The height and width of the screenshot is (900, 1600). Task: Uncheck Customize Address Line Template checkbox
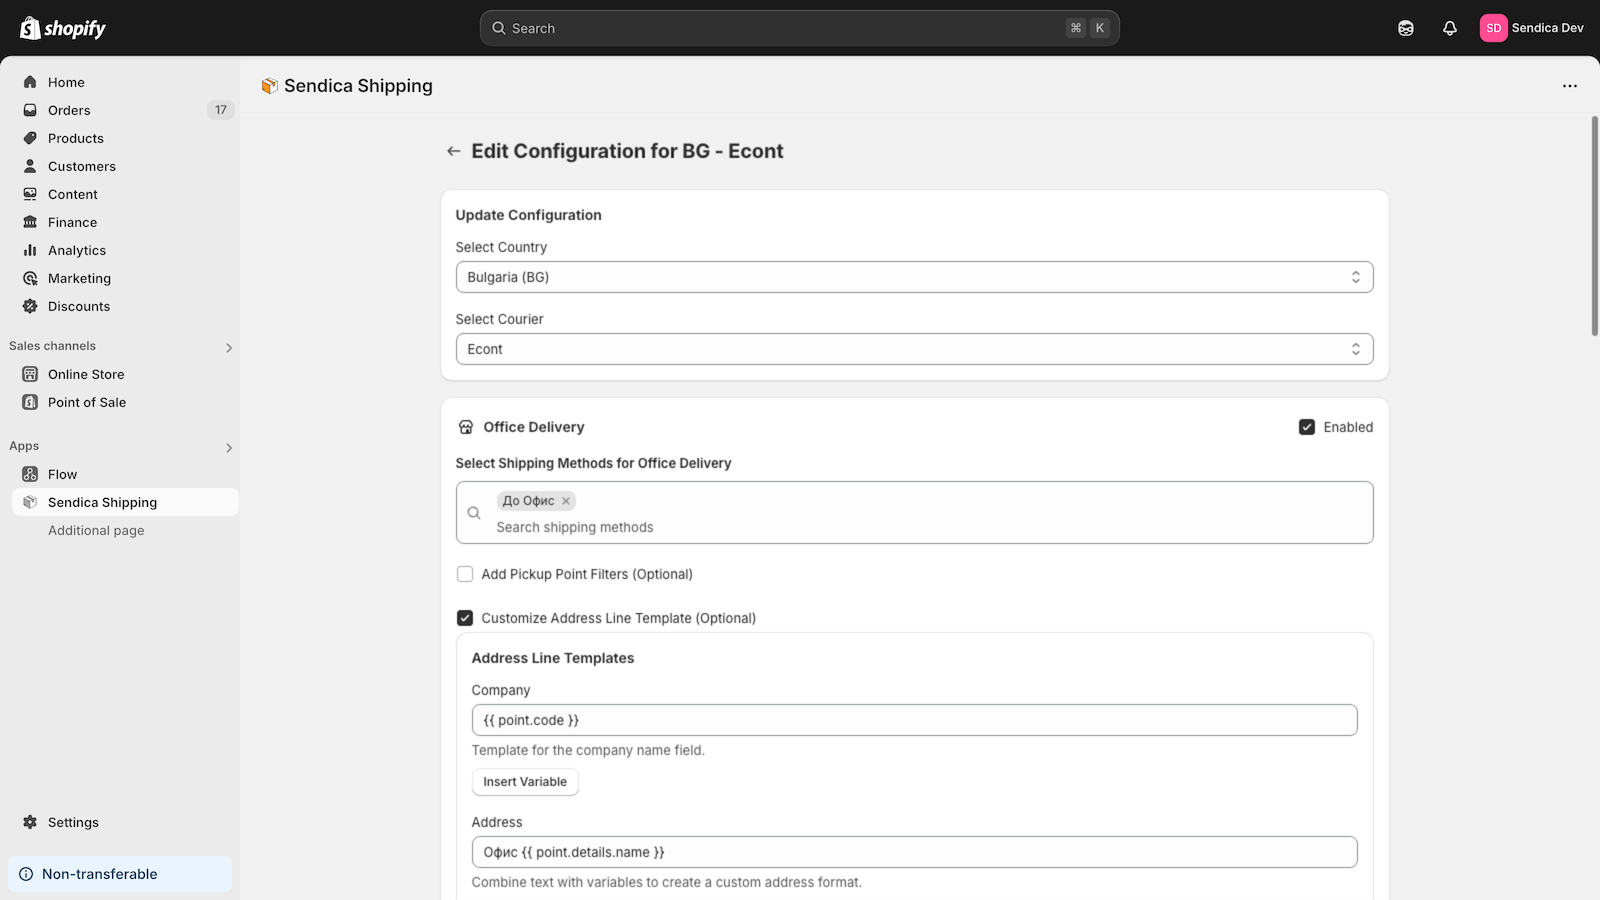tap(465, 618)
